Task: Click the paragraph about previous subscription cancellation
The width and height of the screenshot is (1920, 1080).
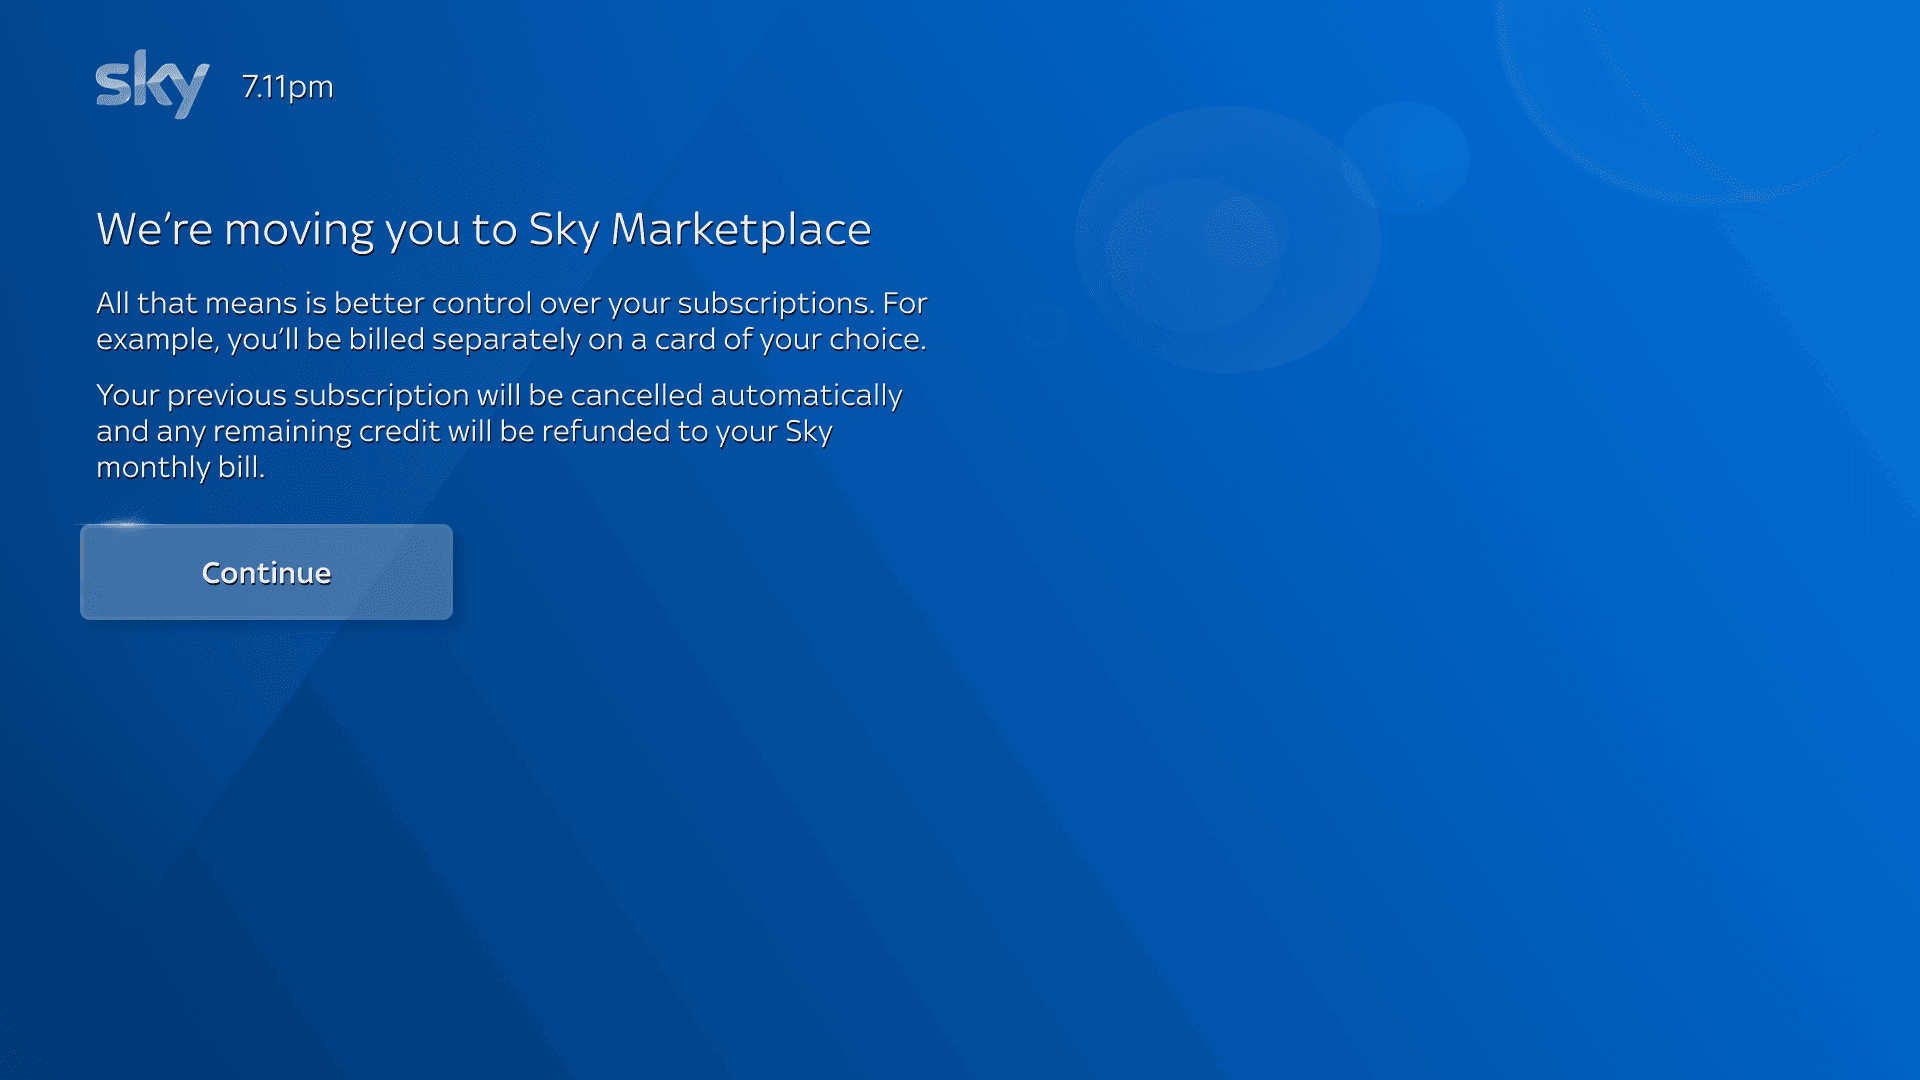Action: [x=498, y=431]
